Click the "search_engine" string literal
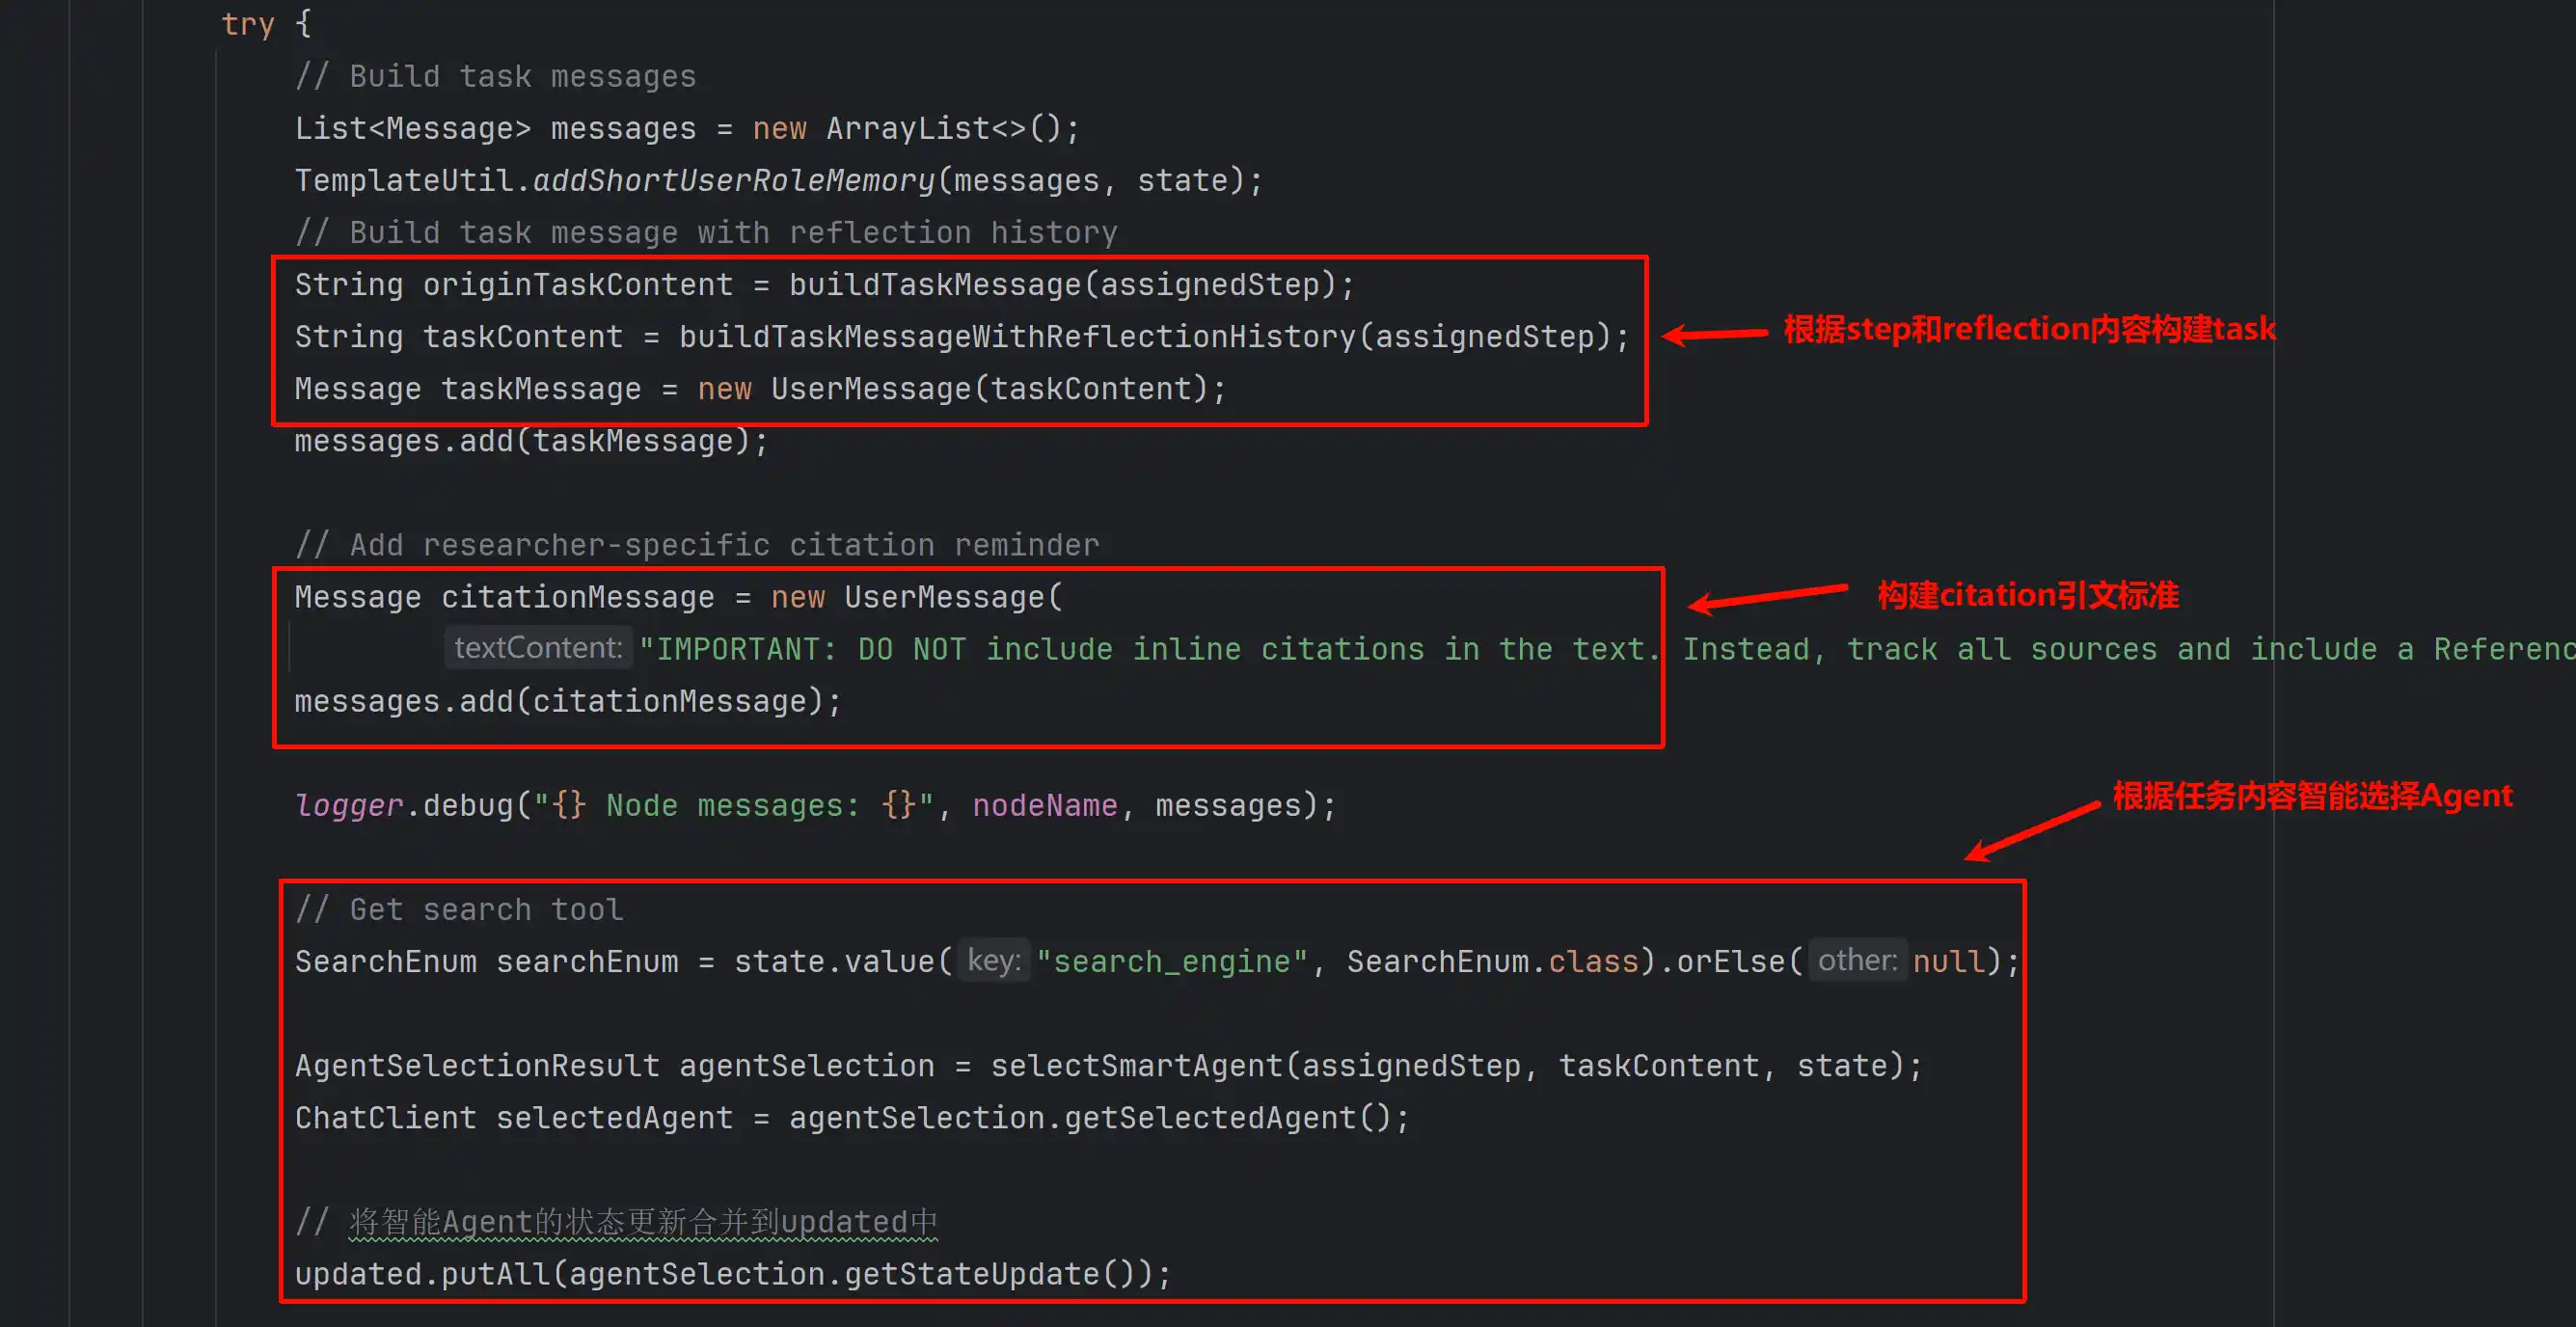 [x=1171, y=962]
